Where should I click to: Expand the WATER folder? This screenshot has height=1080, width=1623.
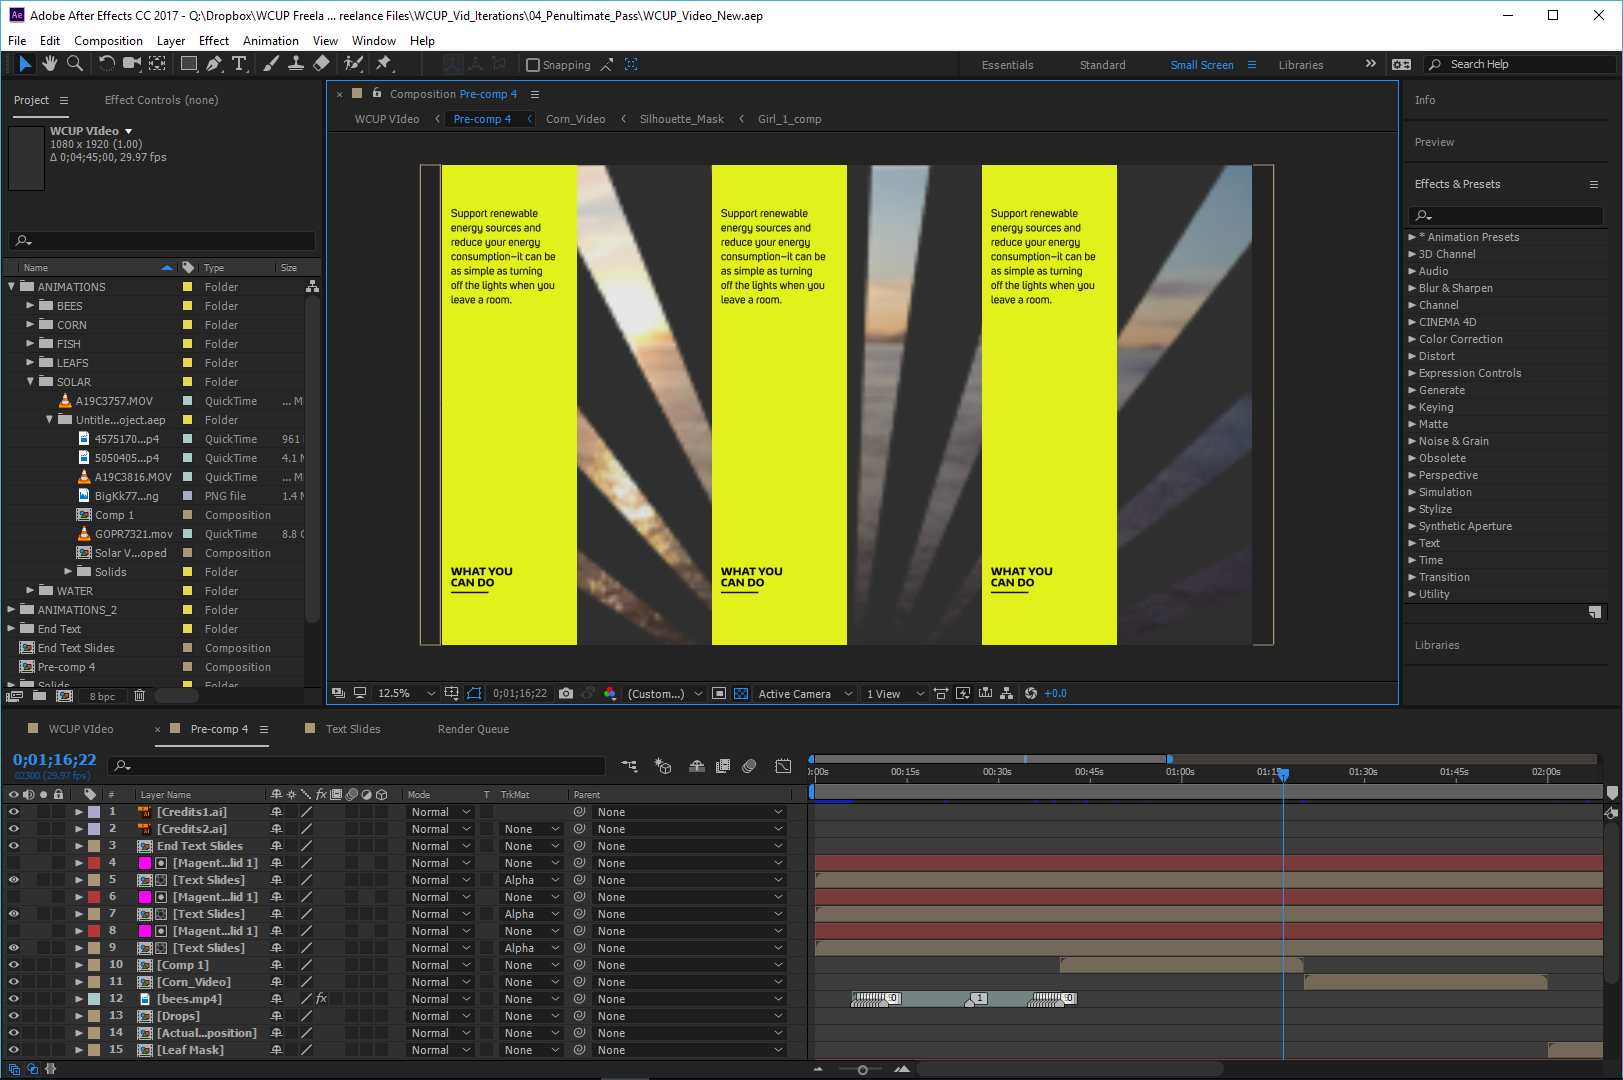coord(30,591)
